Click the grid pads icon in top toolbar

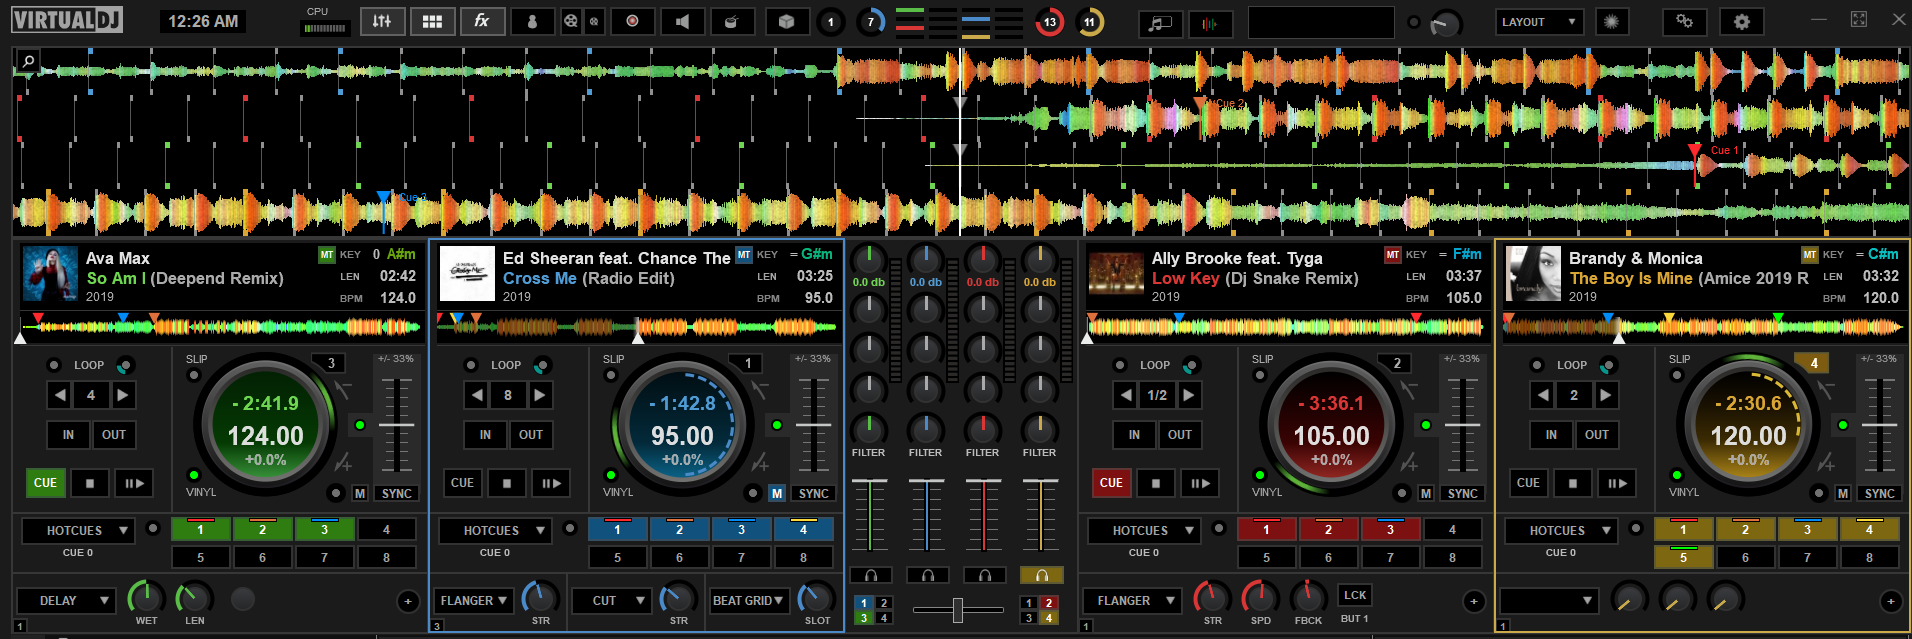click(432, 21)
